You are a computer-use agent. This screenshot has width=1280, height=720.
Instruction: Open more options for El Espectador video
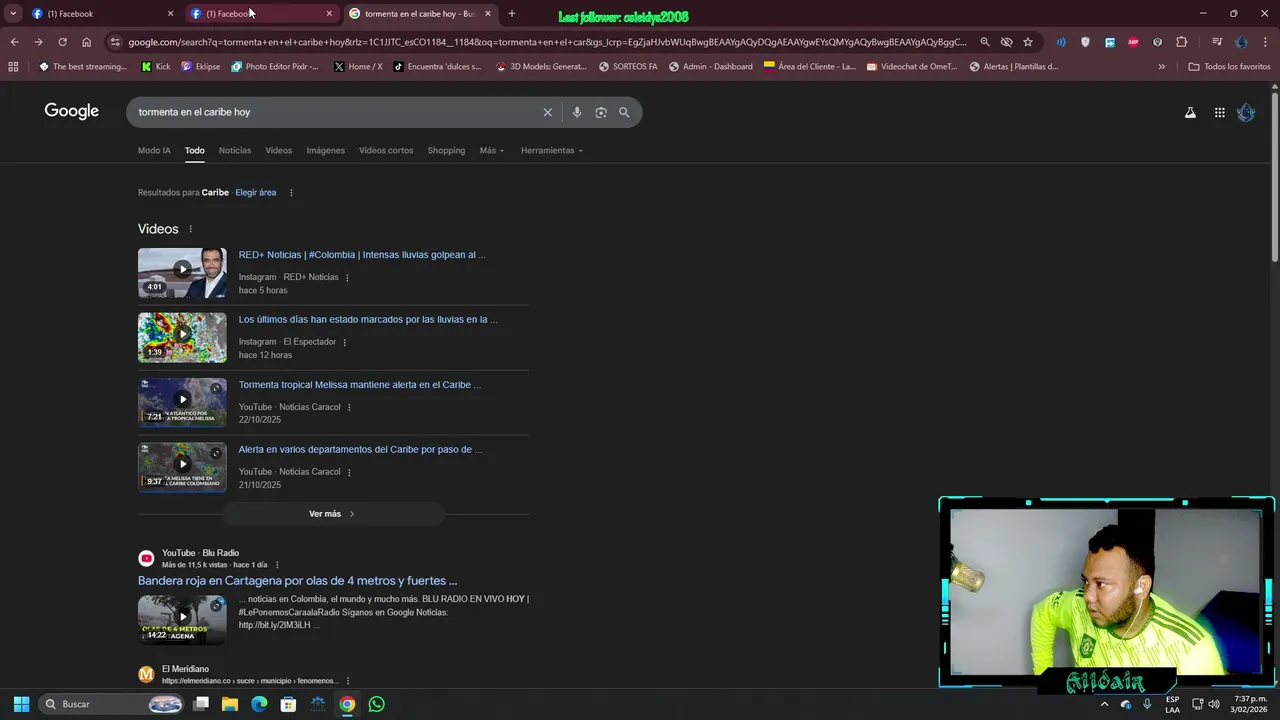(x=344, y=342)
